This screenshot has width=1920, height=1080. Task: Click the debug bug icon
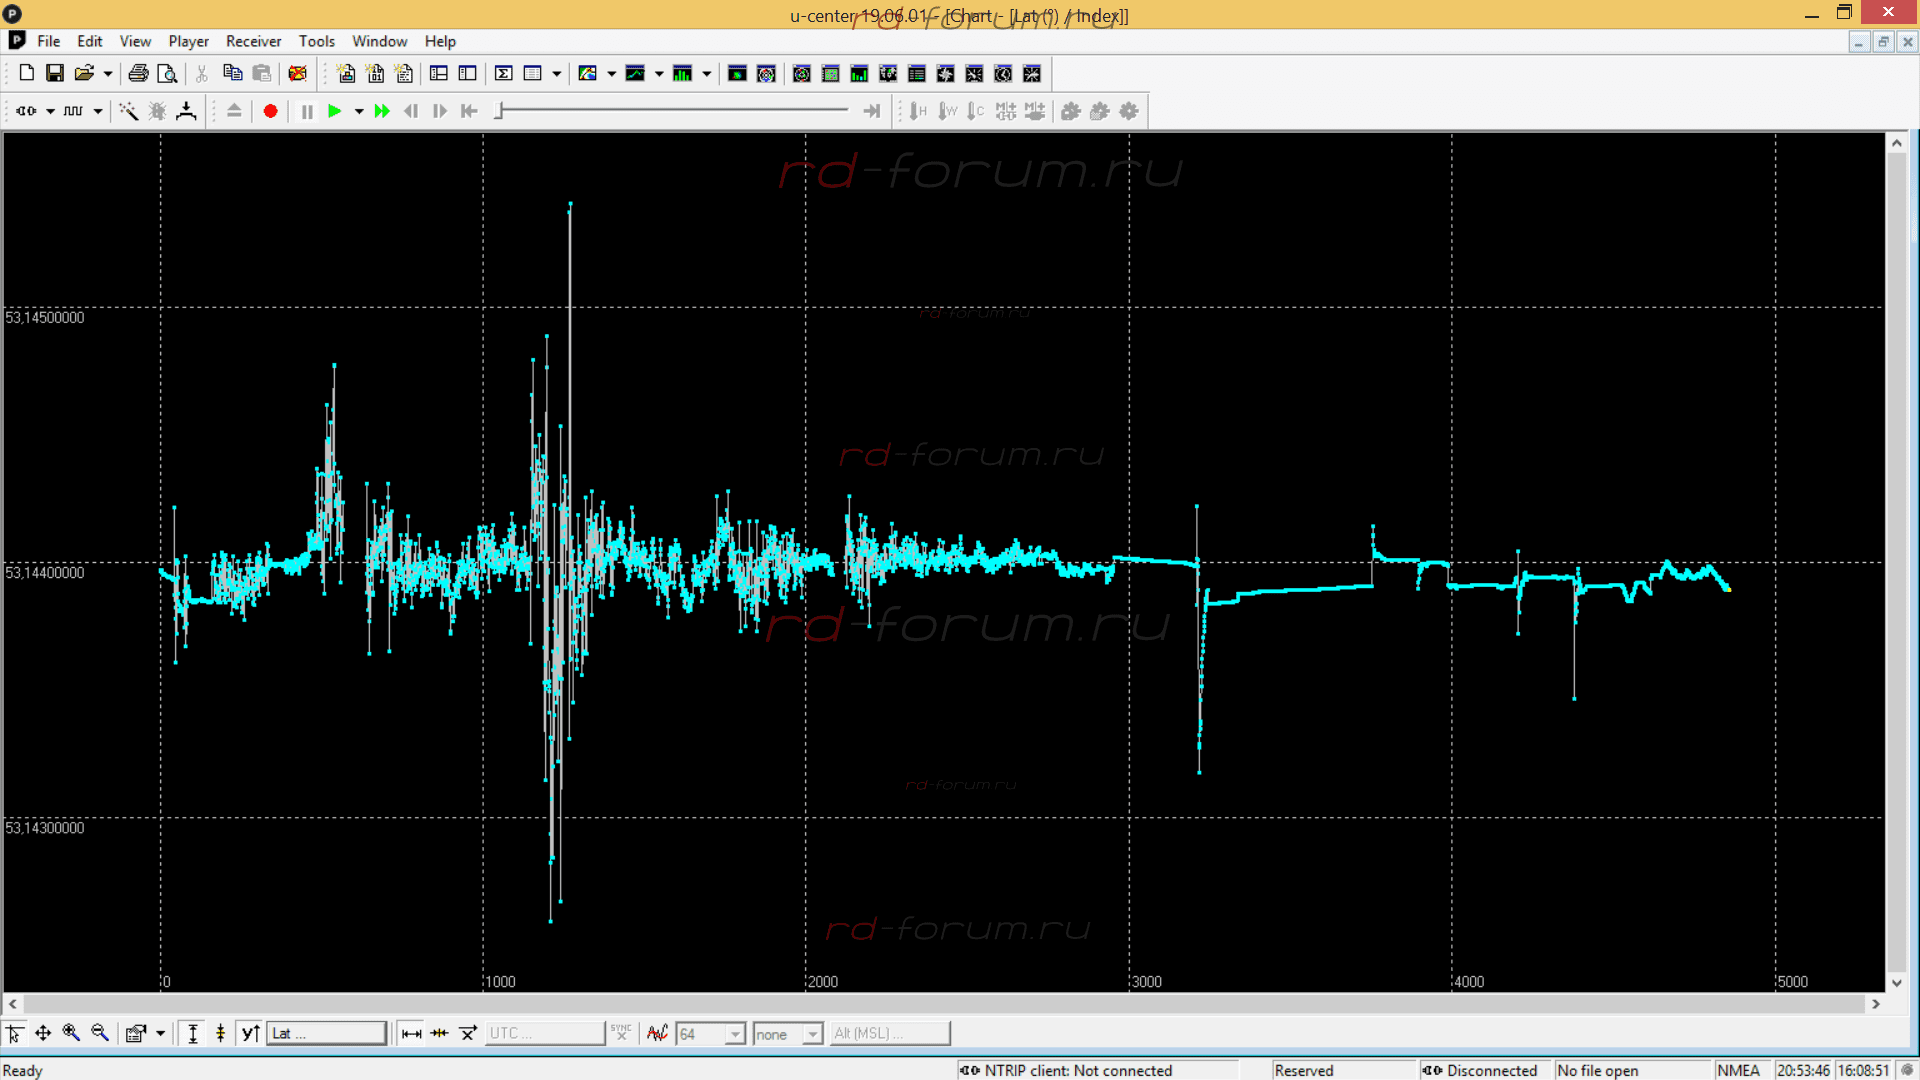(x=157, y=111)
